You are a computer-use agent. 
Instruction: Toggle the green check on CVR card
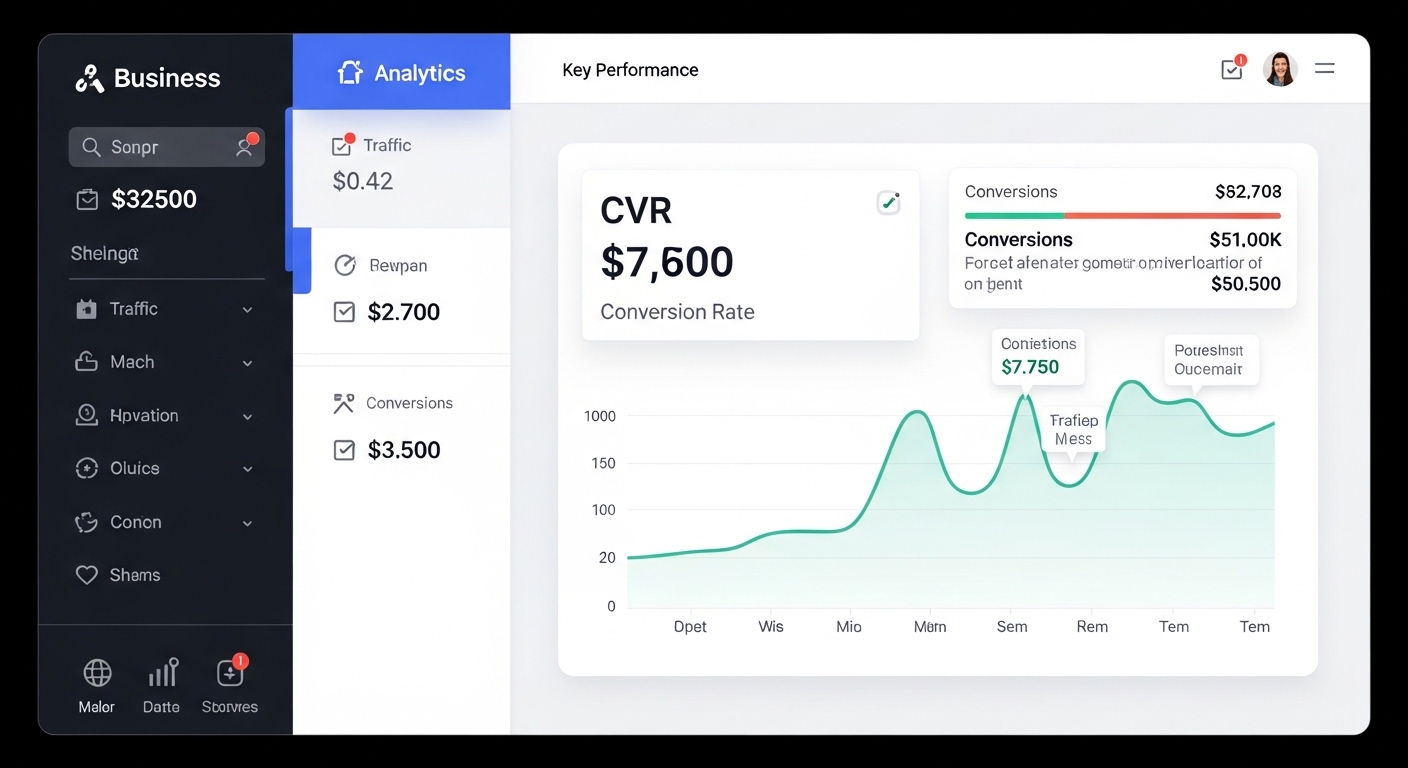[x=888, y=203]
